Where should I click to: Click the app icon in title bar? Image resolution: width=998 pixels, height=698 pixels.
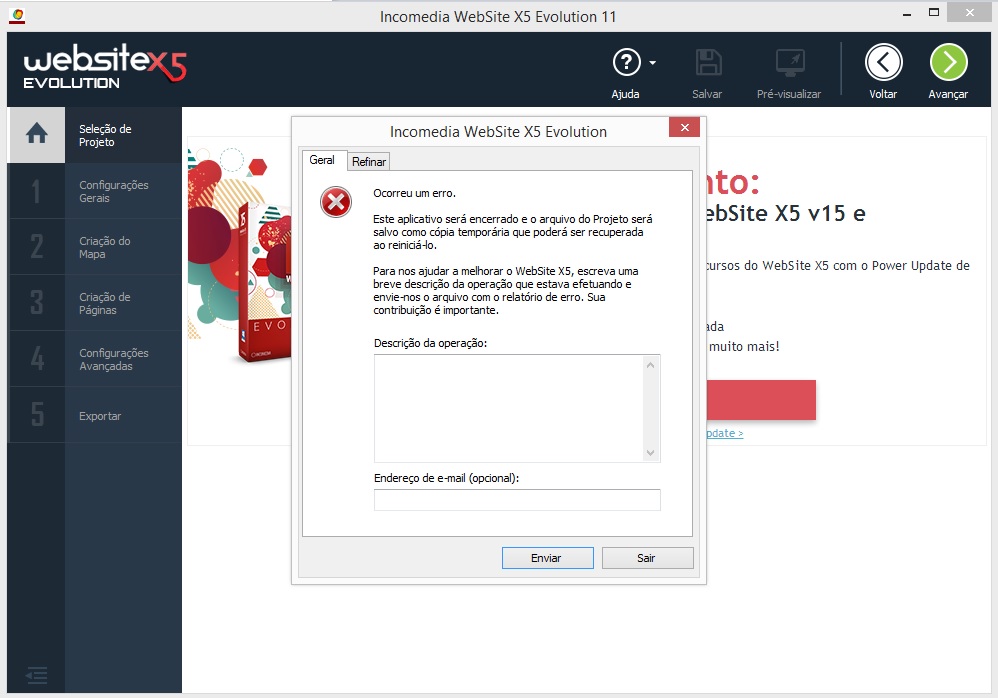(18, 16)
